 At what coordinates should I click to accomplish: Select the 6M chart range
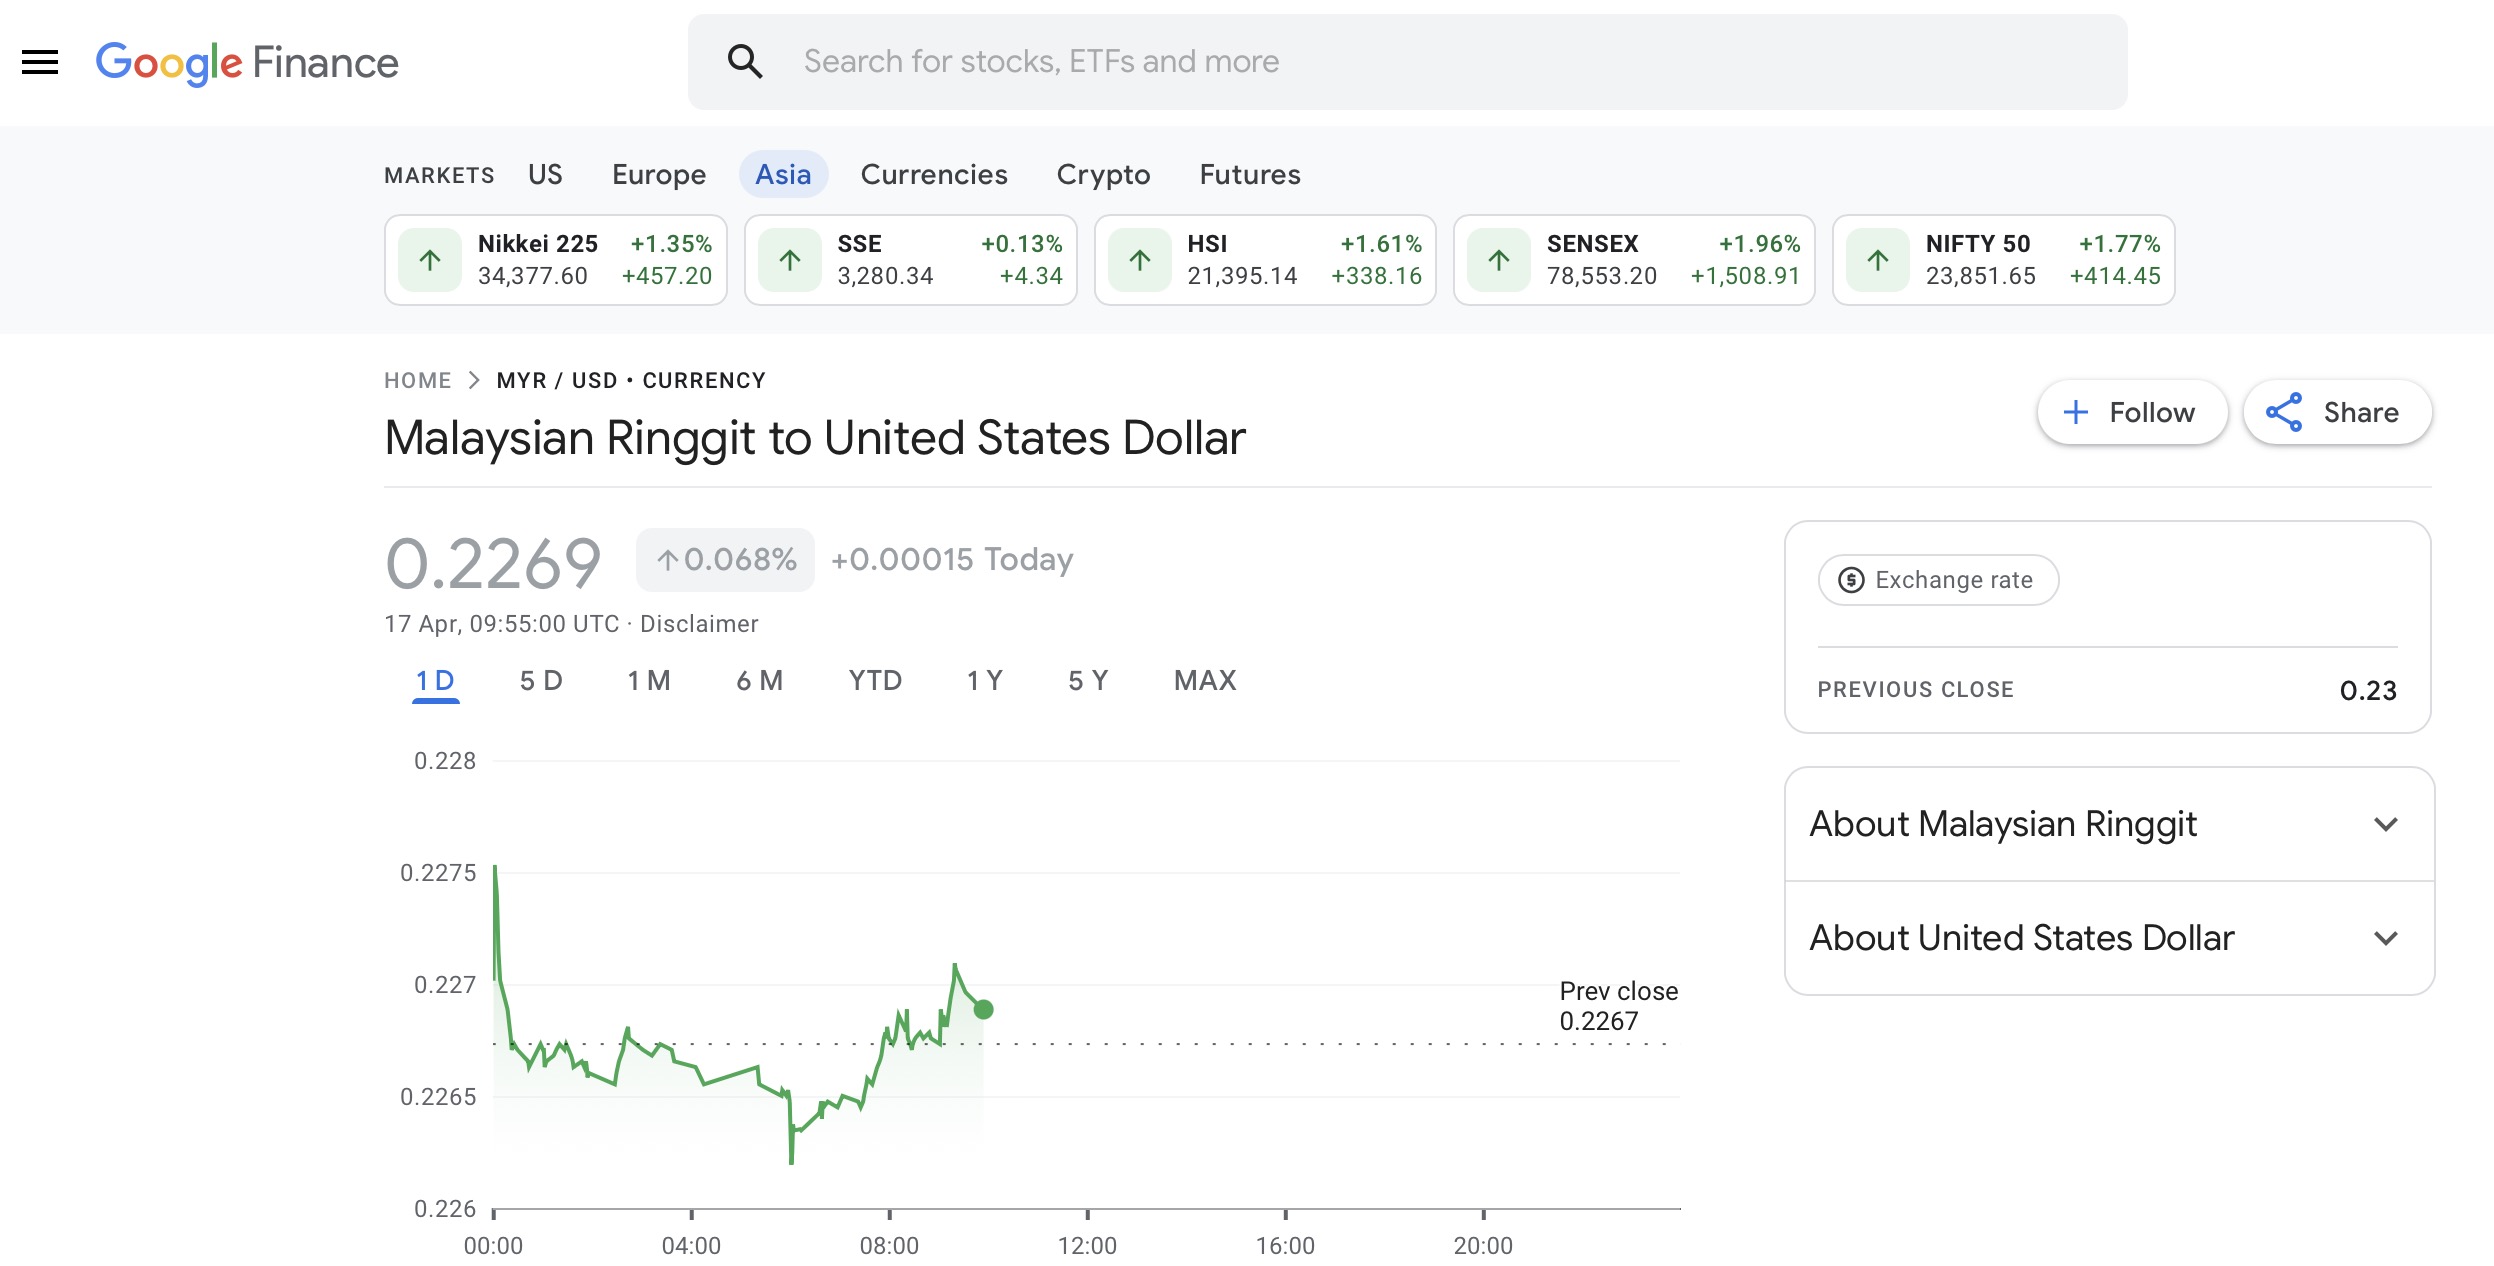(x=759, y=681)
